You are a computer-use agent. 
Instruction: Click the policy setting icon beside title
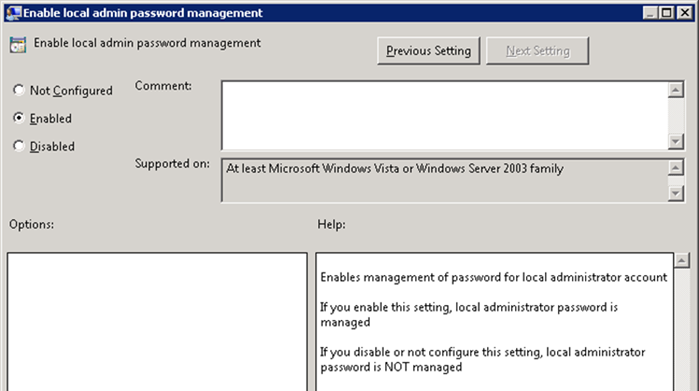(x=18, y=45)
